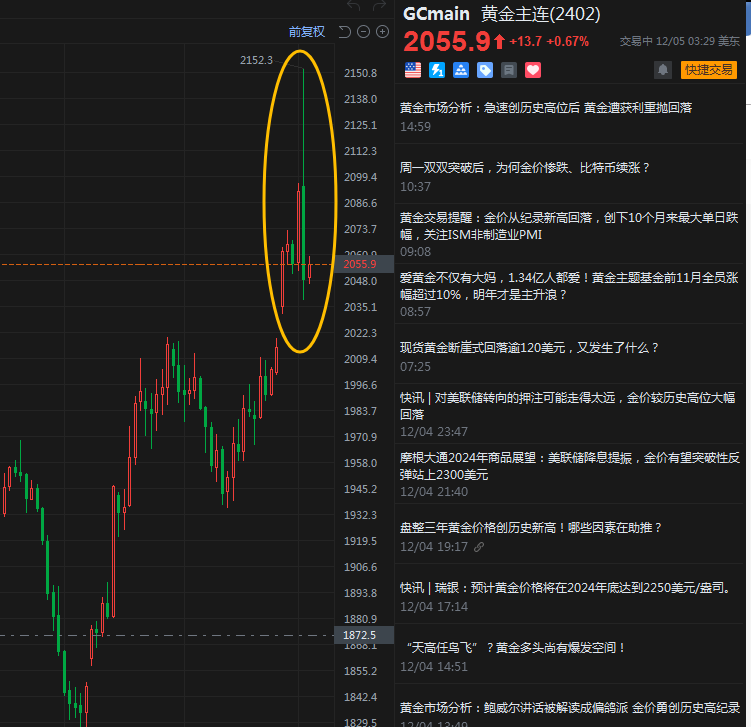Click the 黄金主连(2402) contract name
751x727 pixels.
tap(540, 14)
